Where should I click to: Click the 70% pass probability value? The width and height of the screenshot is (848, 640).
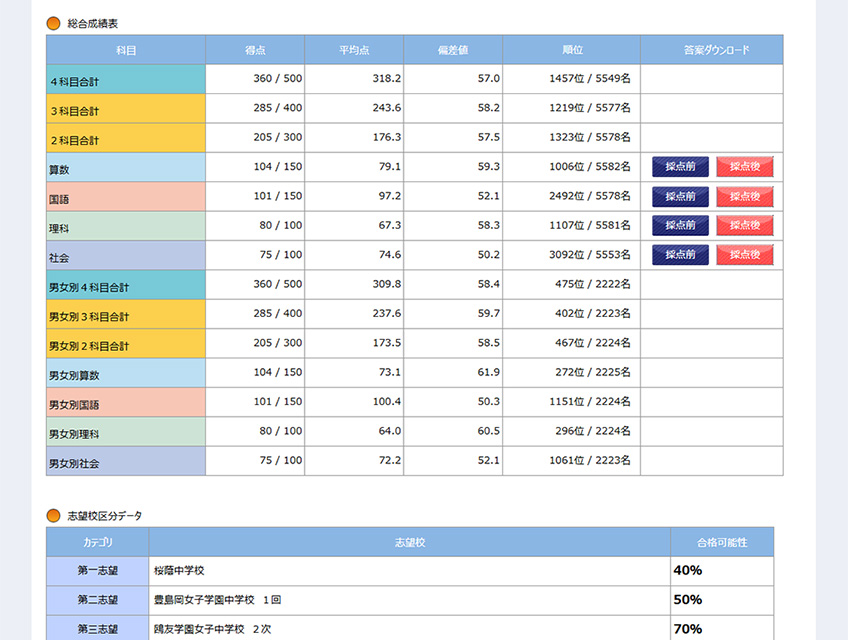point(687,629)
